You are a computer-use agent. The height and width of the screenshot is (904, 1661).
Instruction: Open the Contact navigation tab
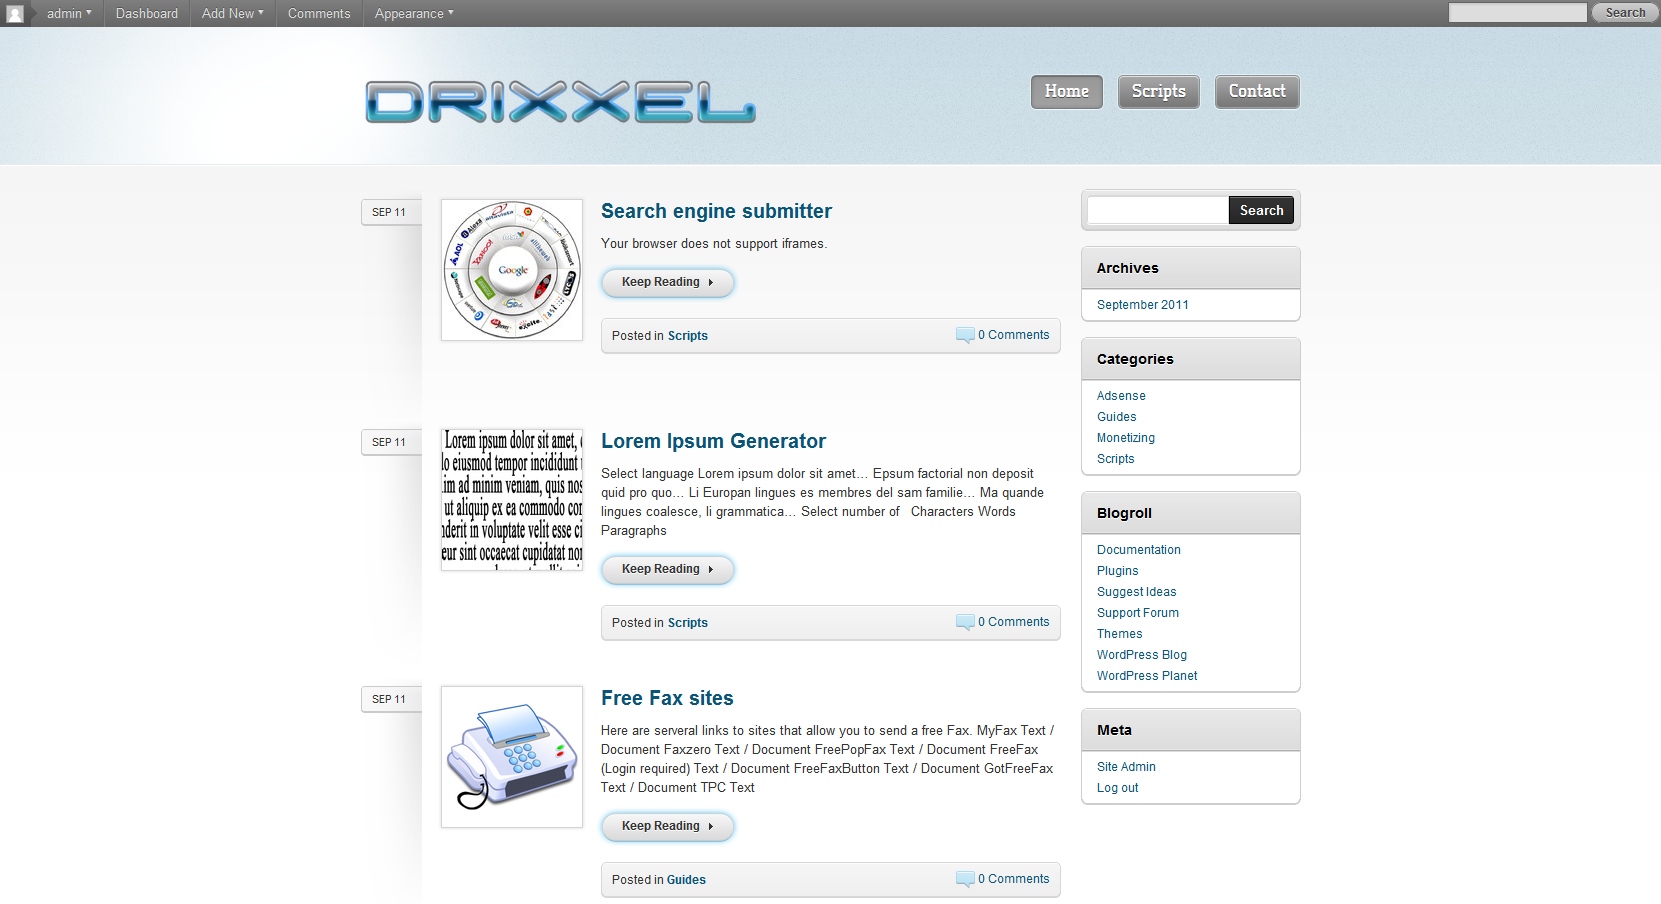pos(1257,91)
